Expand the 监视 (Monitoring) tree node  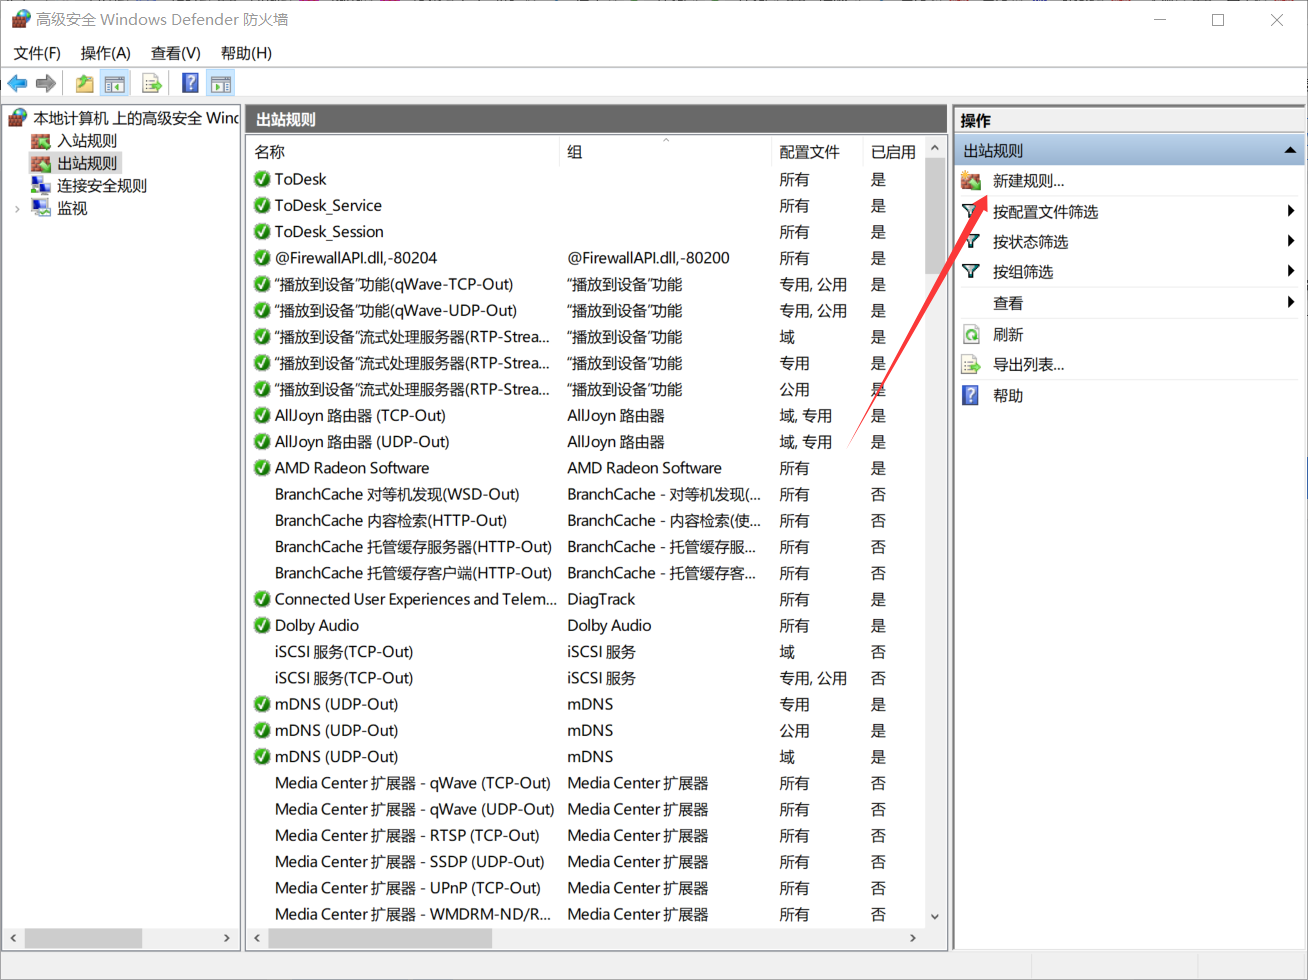tap(17, 209)
